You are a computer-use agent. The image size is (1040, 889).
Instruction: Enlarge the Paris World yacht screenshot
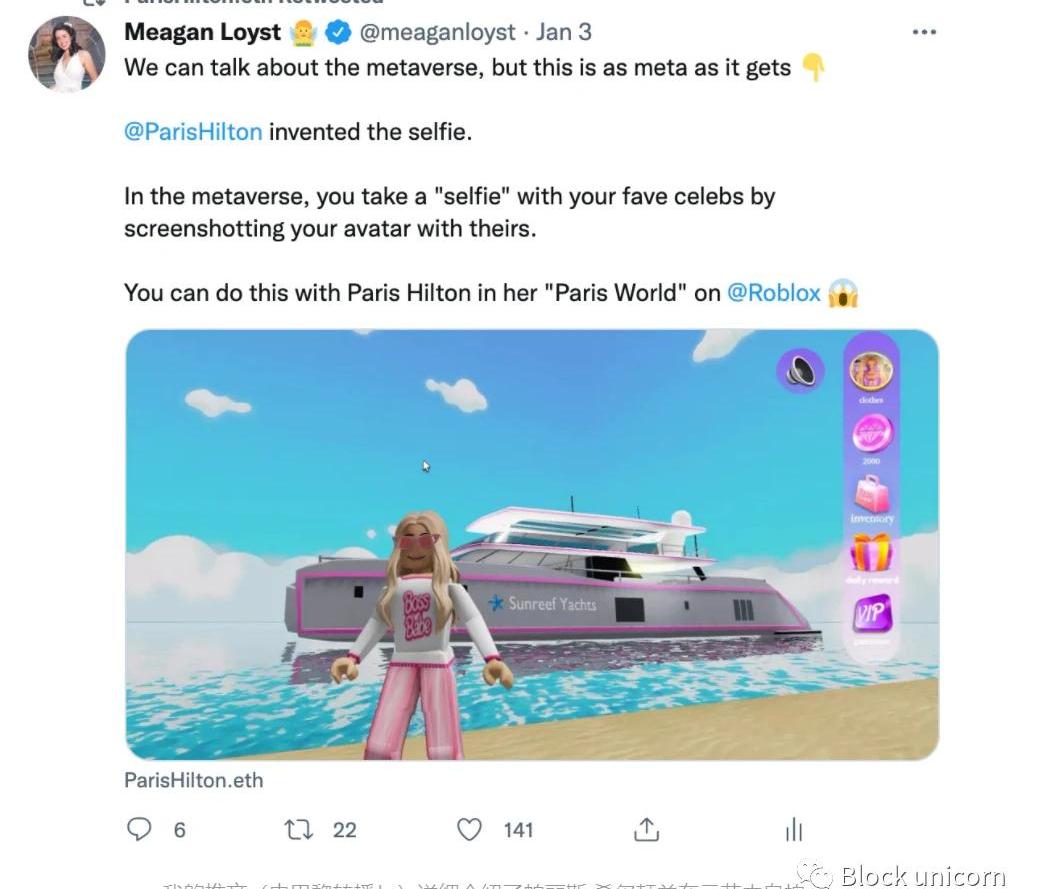click(x=532, y=544)
